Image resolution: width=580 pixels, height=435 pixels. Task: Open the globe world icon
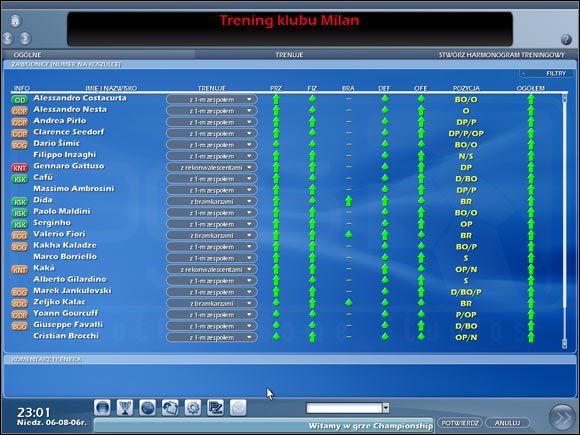(x=147, y=408)
